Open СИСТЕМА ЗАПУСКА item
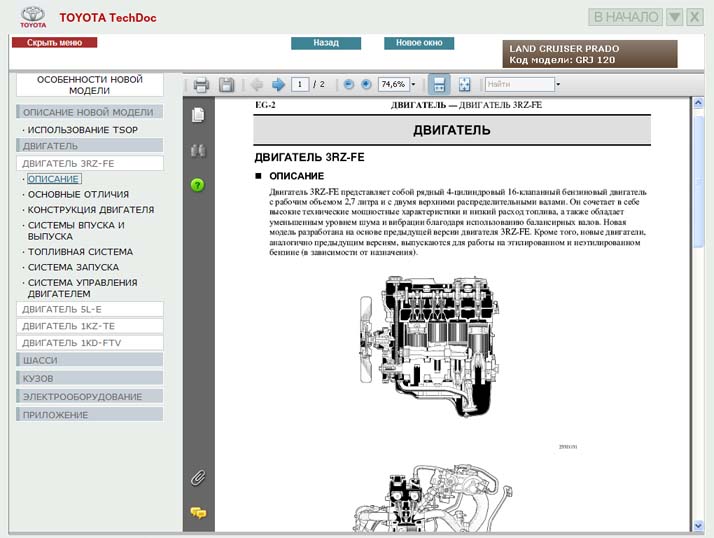Image resolution: width=714 pixels, height=538 pixels. pos(73,267)
